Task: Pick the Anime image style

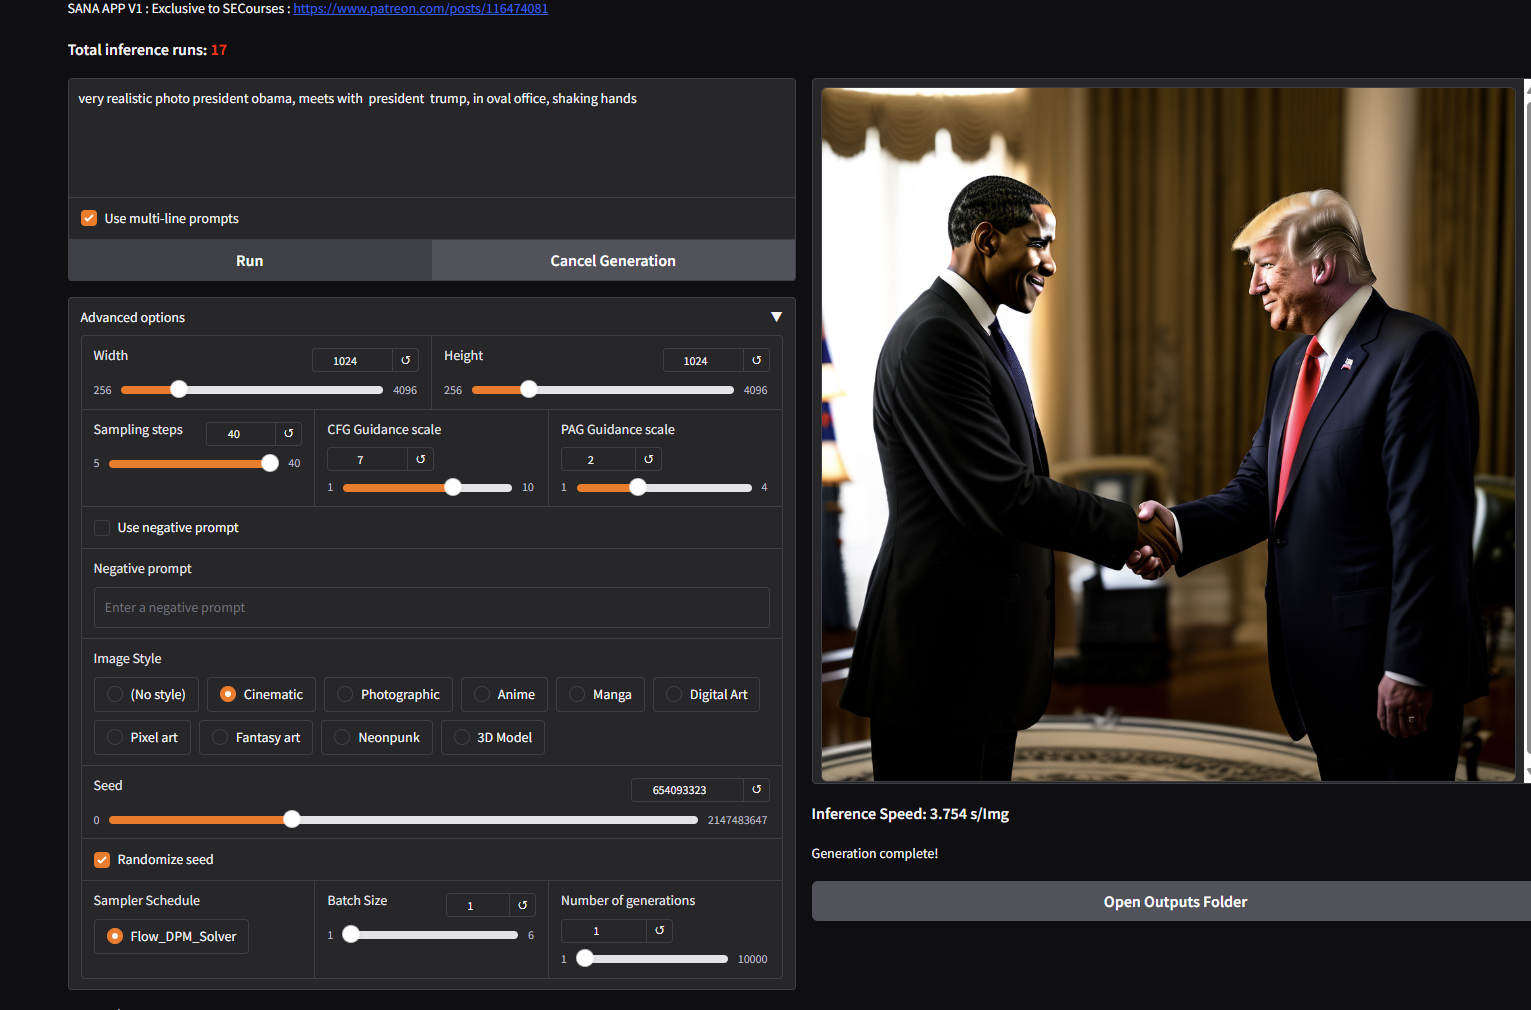Action: pyautogui.click(x=505, y=694)
